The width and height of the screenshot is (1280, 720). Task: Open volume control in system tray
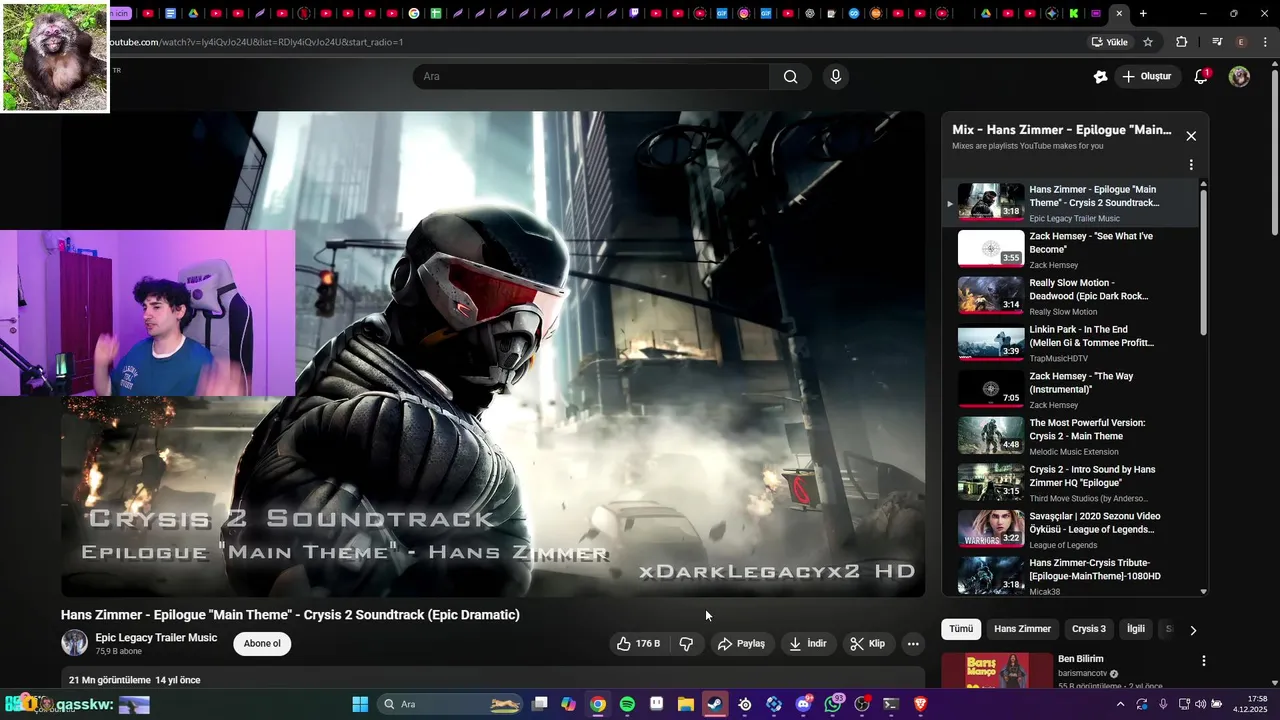pyautogui.click(x=1201, y=704)
